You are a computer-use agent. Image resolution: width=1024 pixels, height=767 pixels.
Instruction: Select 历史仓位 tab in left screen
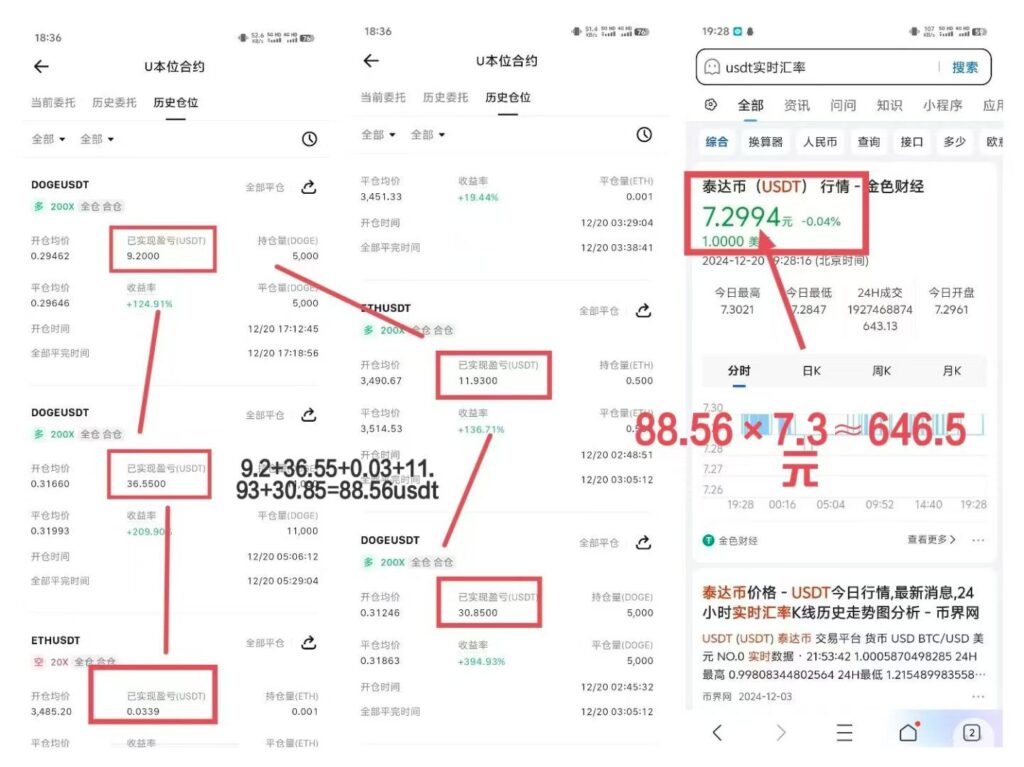pyautogui.click(x=176, y=103)
